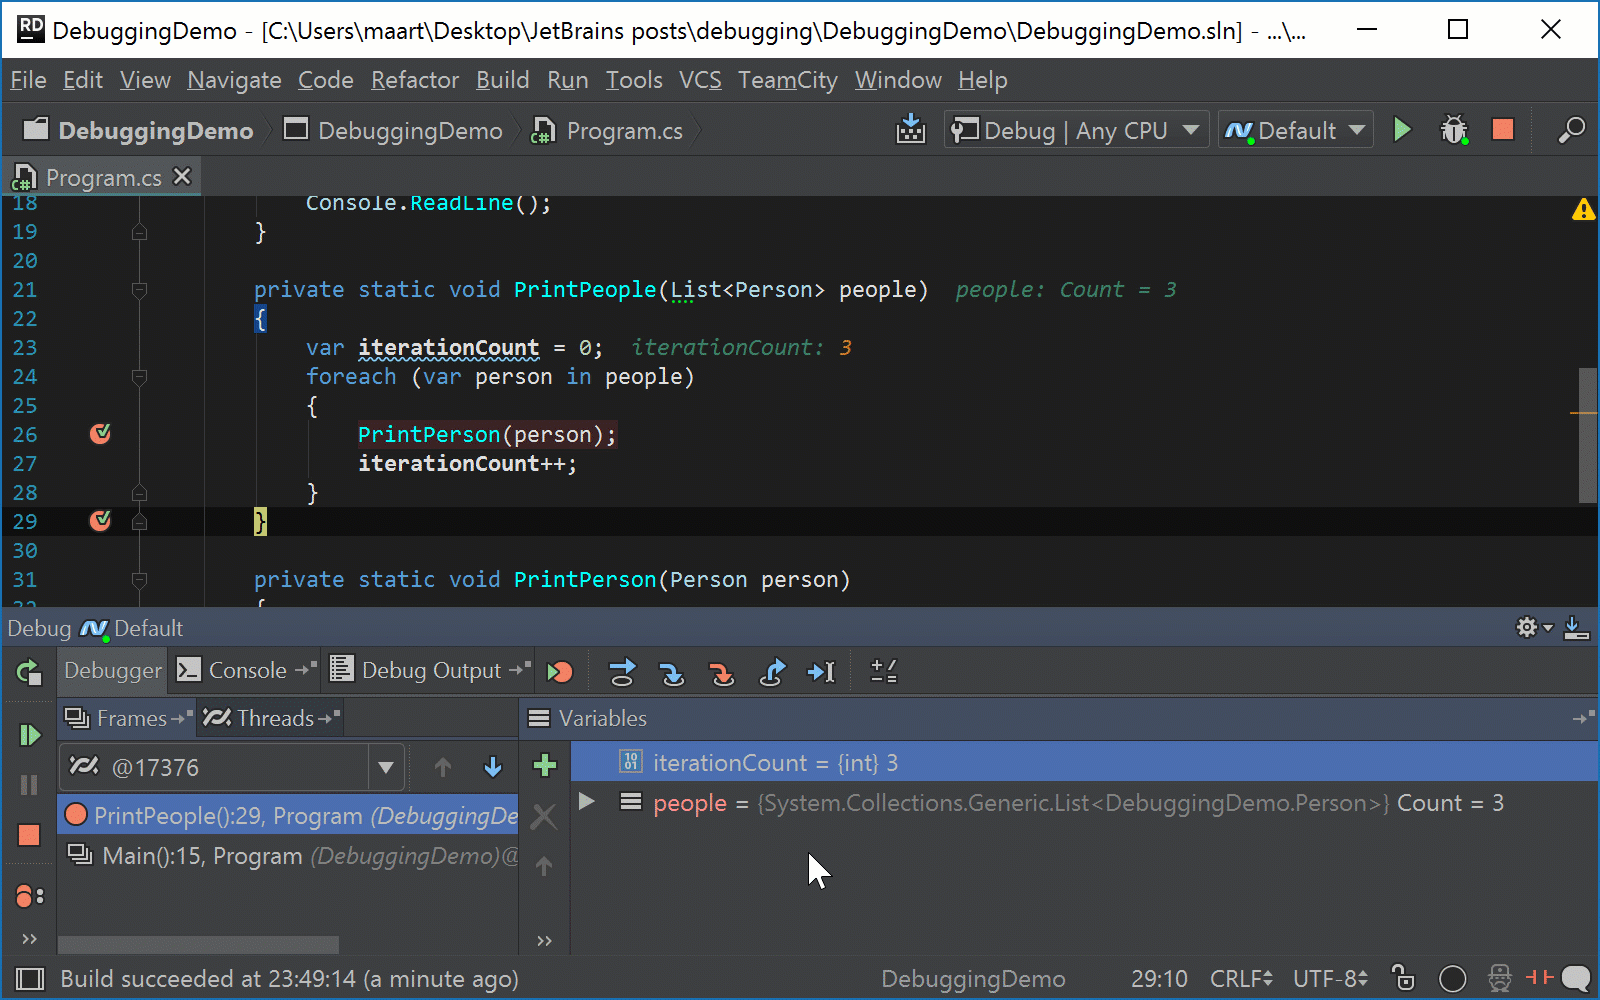
Task: Click the red Stop button in the toolbar
Action: [x=1502, y=130]
